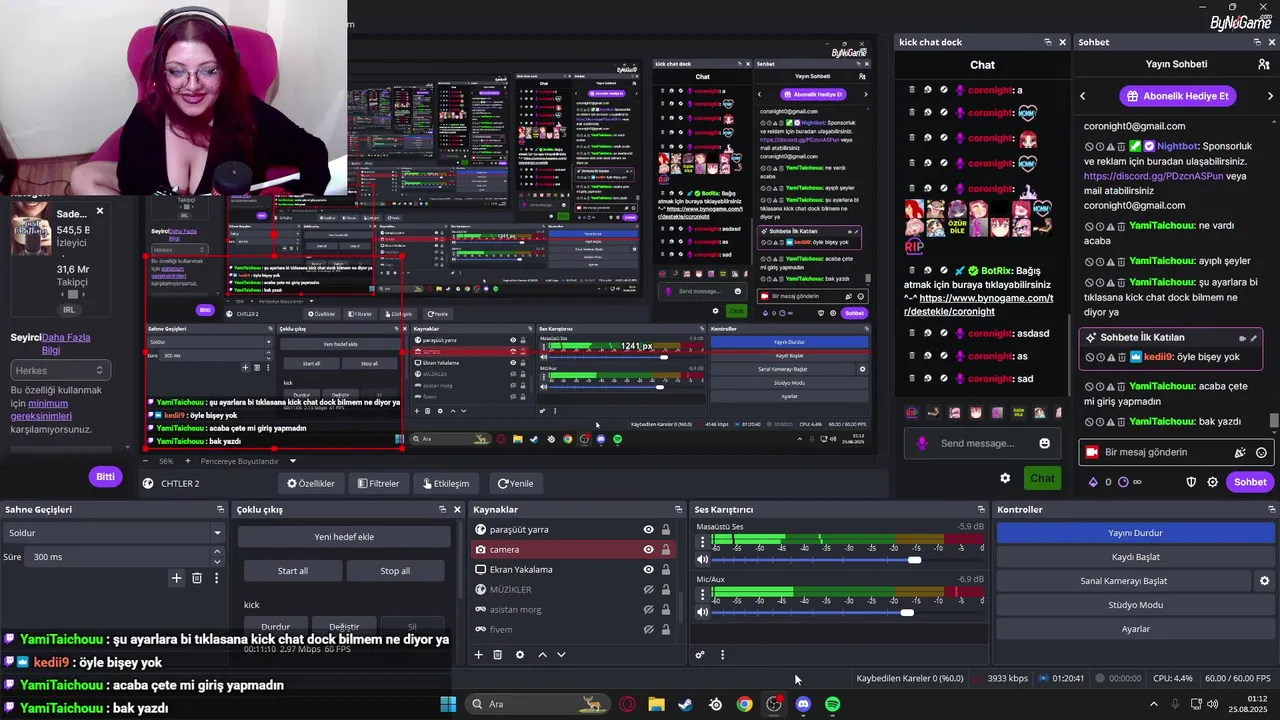Delete transition using Sahne Geçişleri trash icon
Viewport: 1280px width, 720px height.
197,578
